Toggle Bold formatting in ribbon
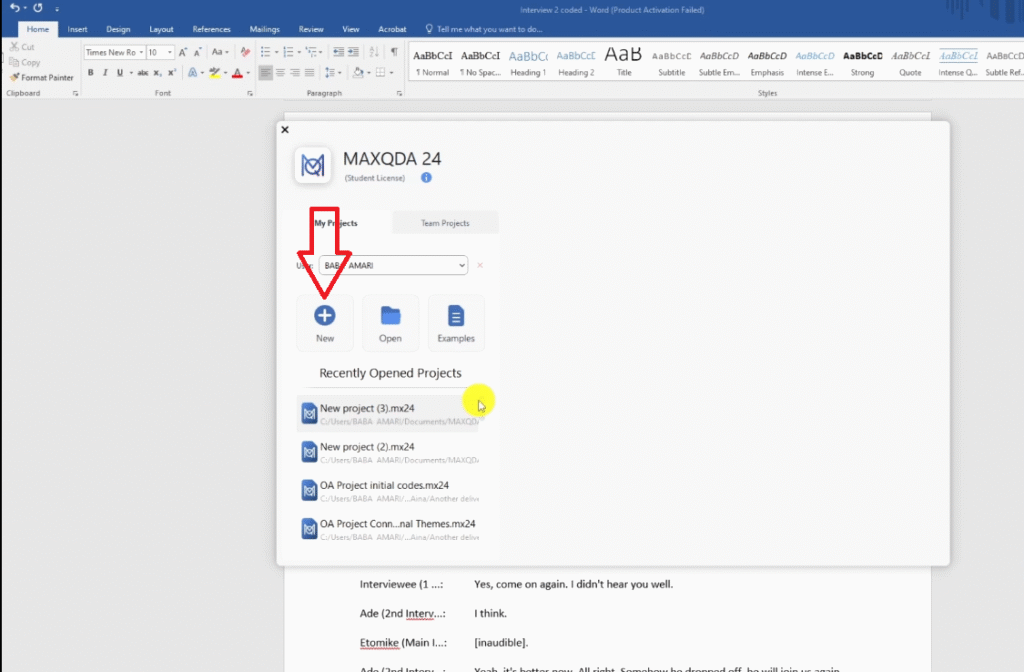 tap(90, 73)
